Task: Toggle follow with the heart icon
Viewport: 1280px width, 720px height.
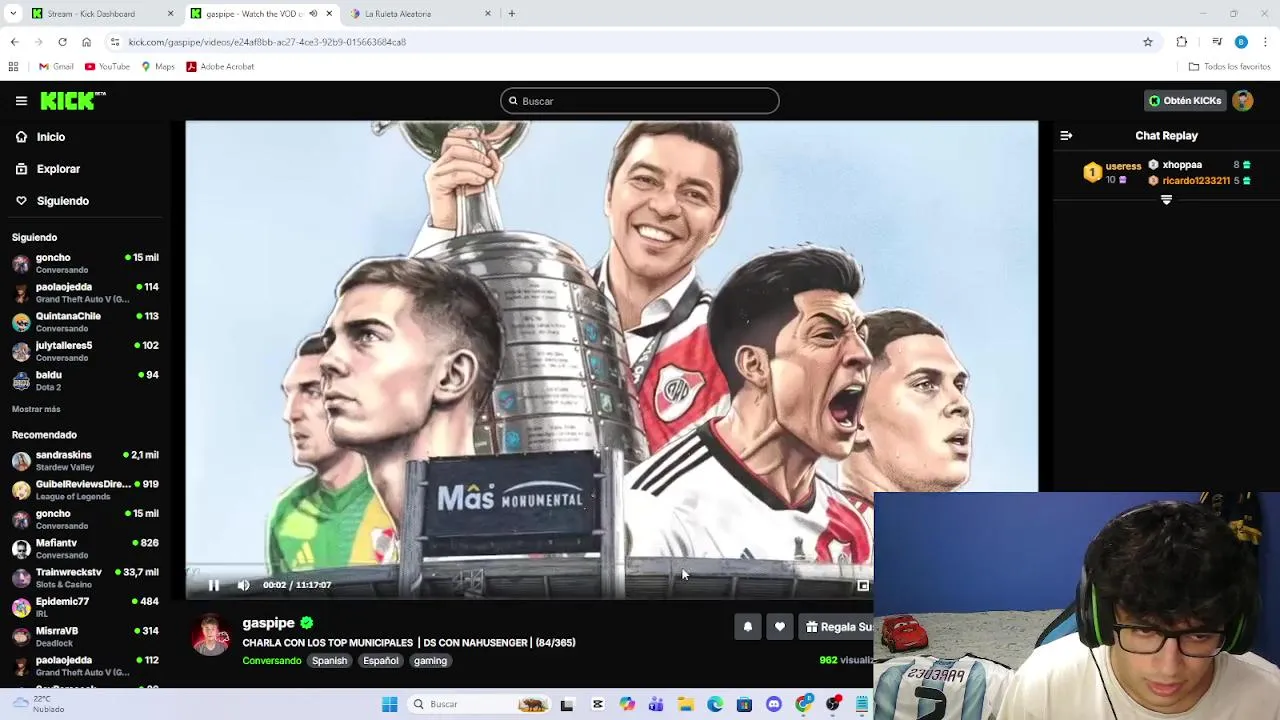Action: pos(780,627)
